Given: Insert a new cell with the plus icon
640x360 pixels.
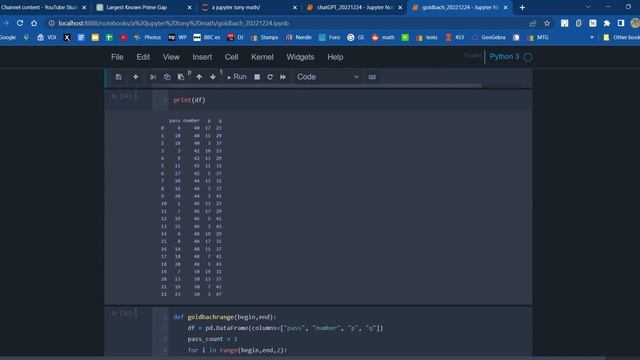Looking at the screenshot, I should (x=136, y=77).
